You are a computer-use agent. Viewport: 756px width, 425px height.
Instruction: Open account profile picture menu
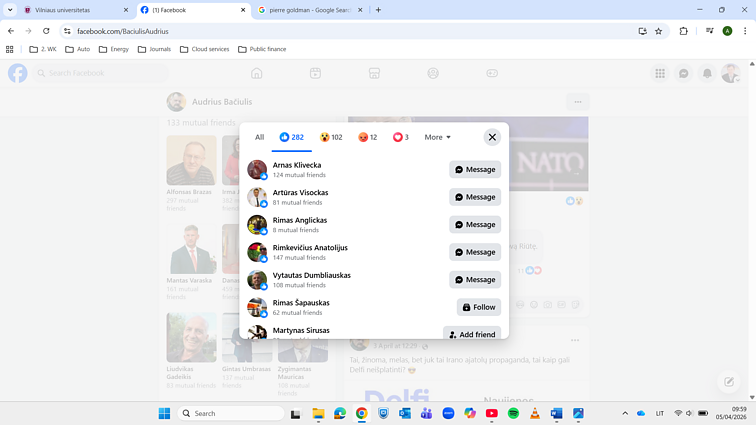tap(730, 73)
